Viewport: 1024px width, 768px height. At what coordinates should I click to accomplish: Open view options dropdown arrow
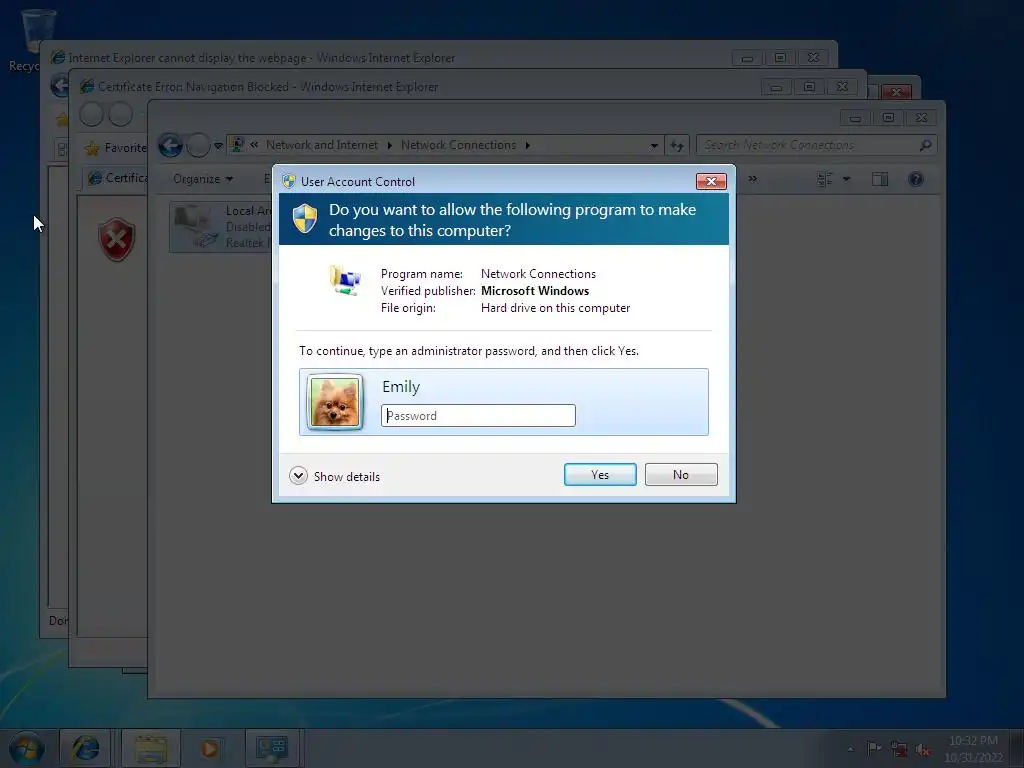(846, 179)
